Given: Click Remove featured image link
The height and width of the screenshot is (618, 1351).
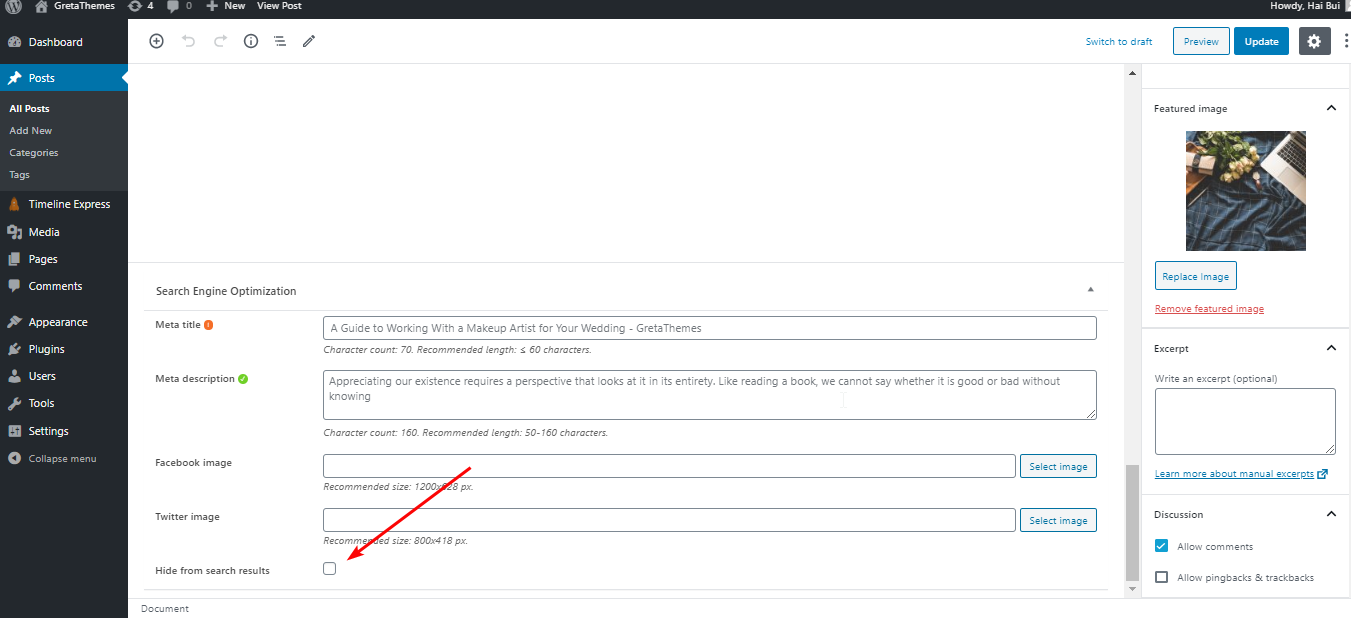Looking at the screenshot, I should (x=1209, y=309).
